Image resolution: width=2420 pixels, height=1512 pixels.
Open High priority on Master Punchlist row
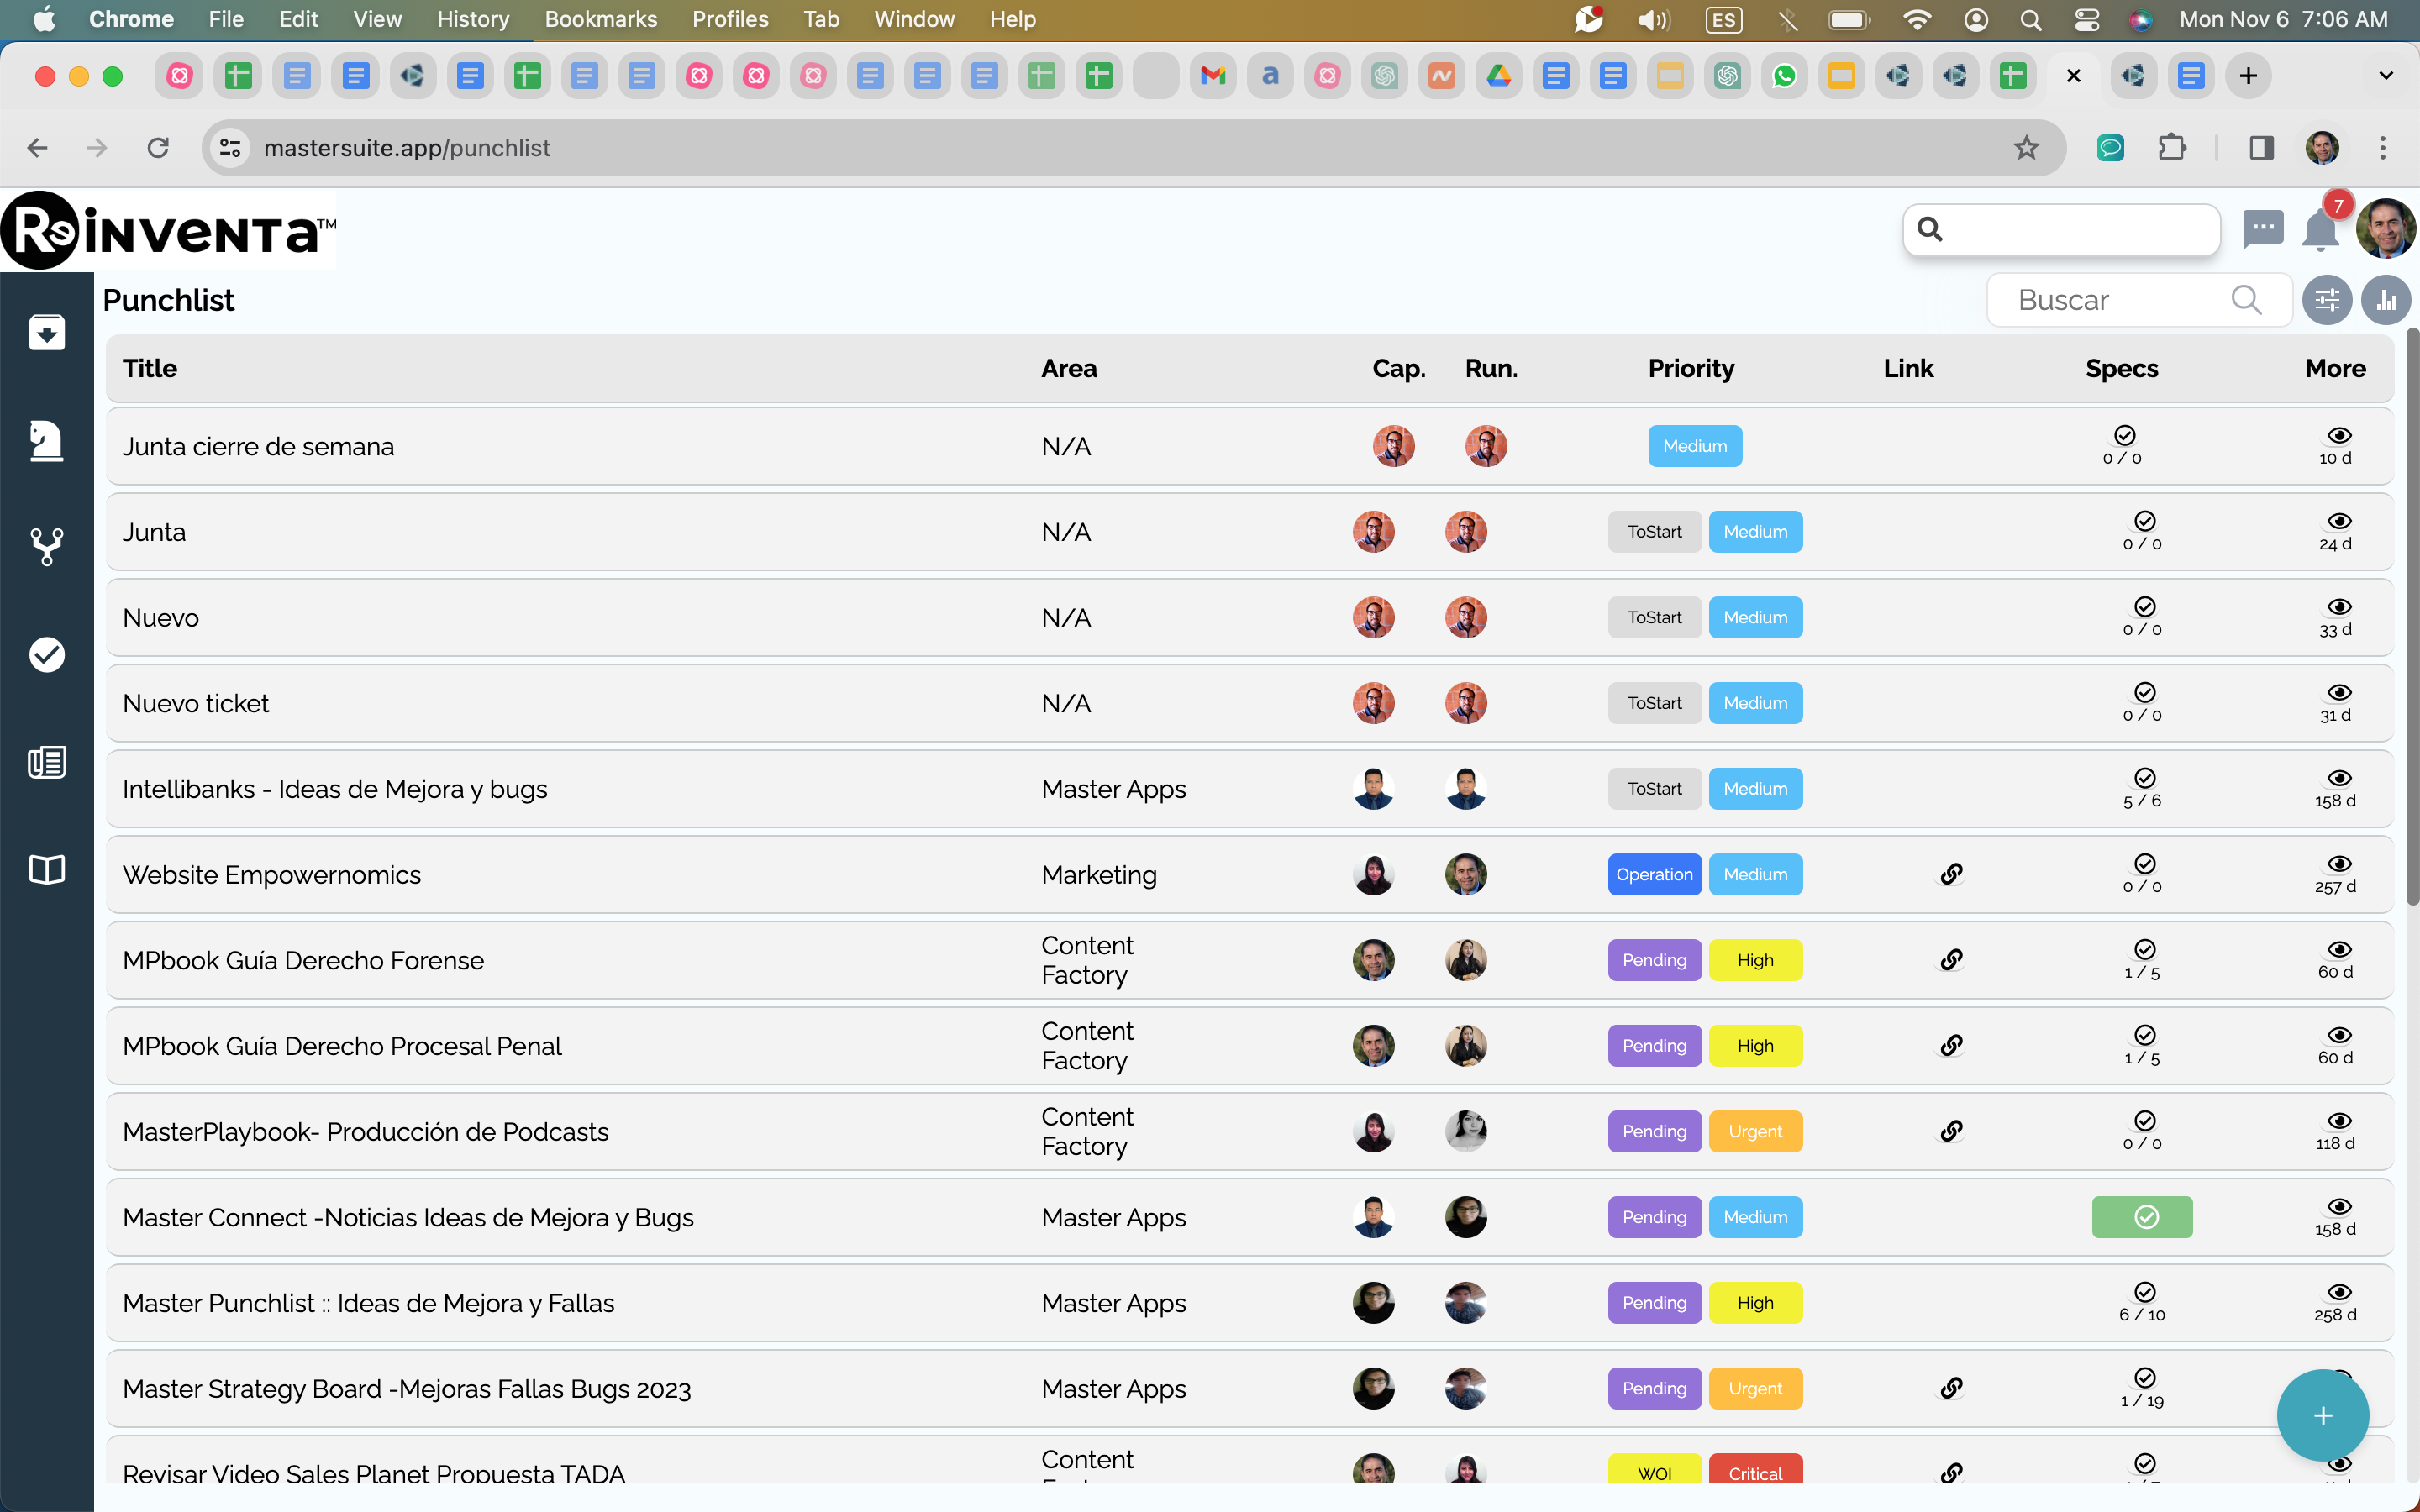[1755, 1303]
